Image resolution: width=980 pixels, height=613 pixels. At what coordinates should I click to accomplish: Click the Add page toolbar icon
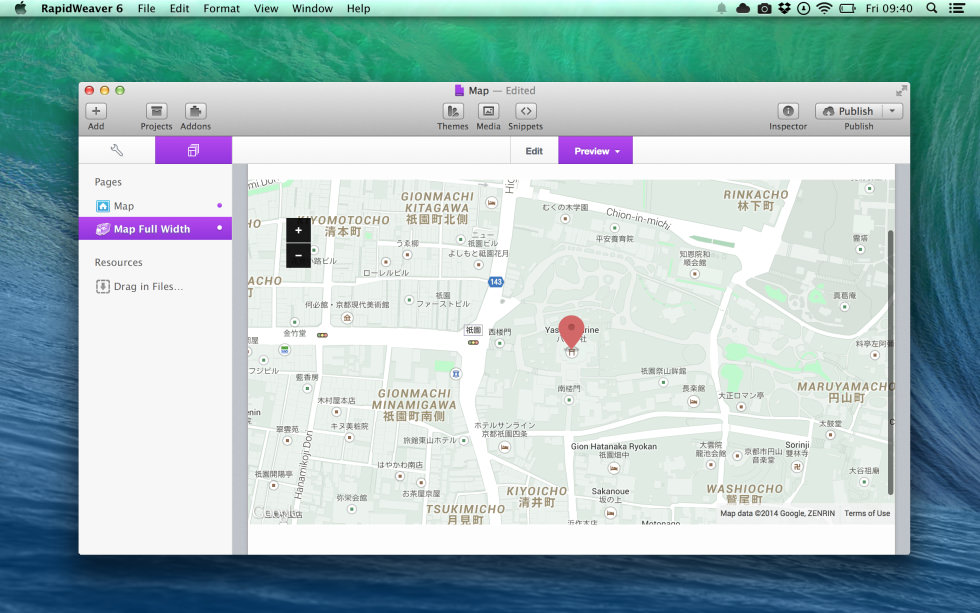coord(96,111)
